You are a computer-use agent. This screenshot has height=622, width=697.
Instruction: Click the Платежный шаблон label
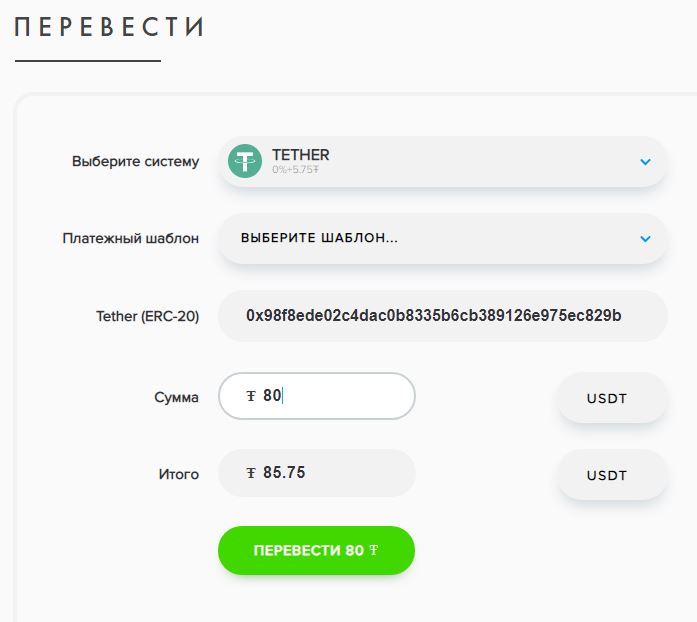130,239
